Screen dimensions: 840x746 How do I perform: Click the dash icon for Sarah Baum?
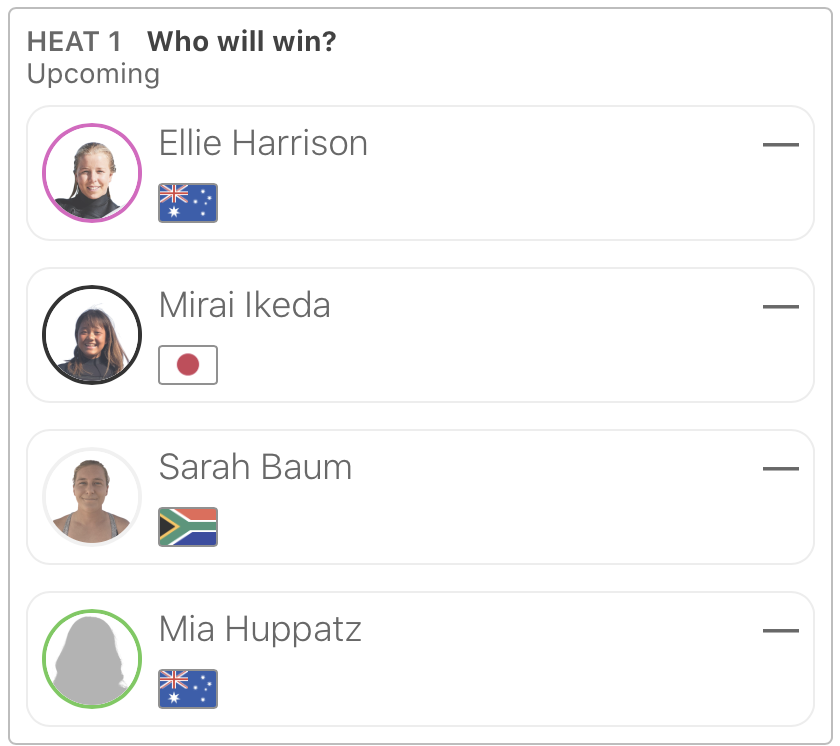click(780, 469)
